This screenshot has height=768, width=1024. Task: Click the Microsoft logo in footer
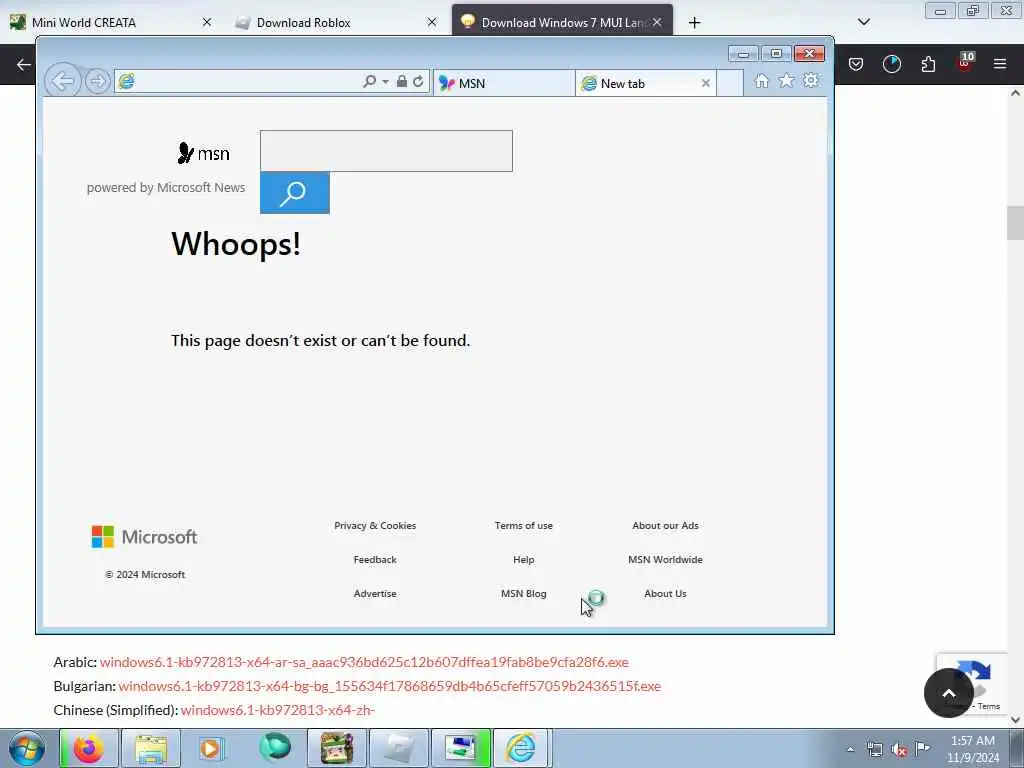(x=144, y=537)
